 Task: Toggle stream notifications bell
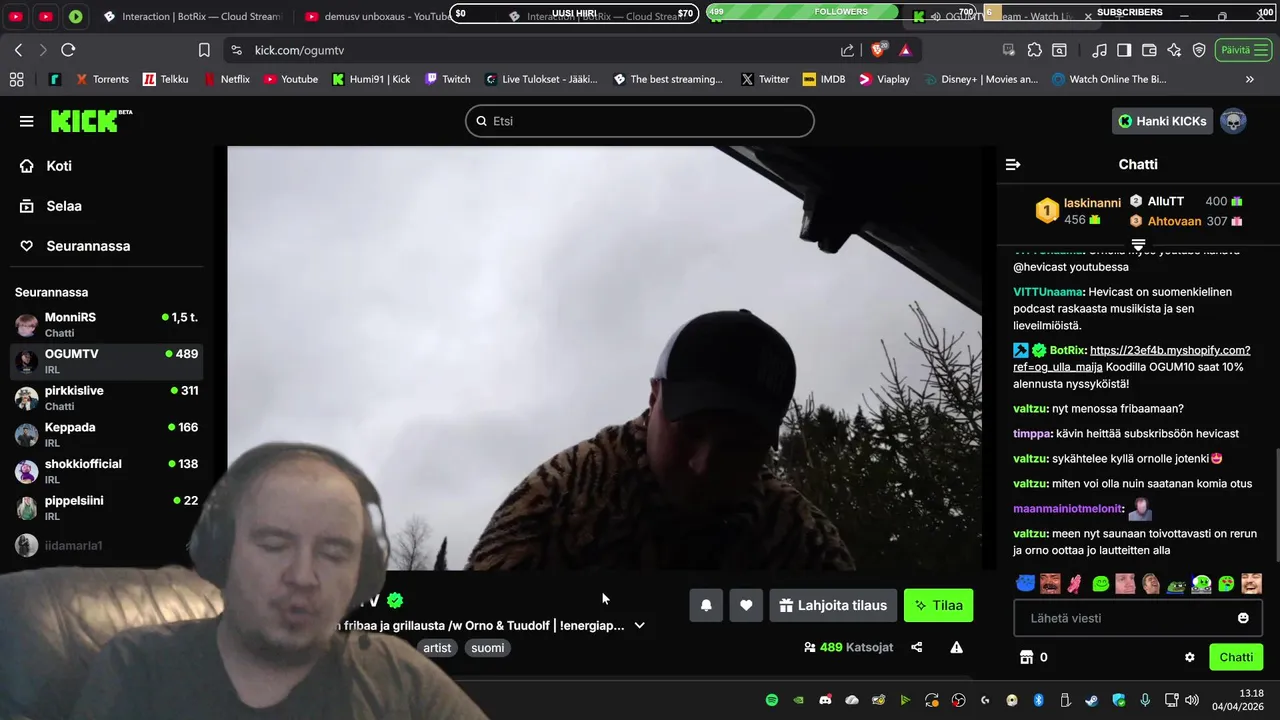[706, 605]
